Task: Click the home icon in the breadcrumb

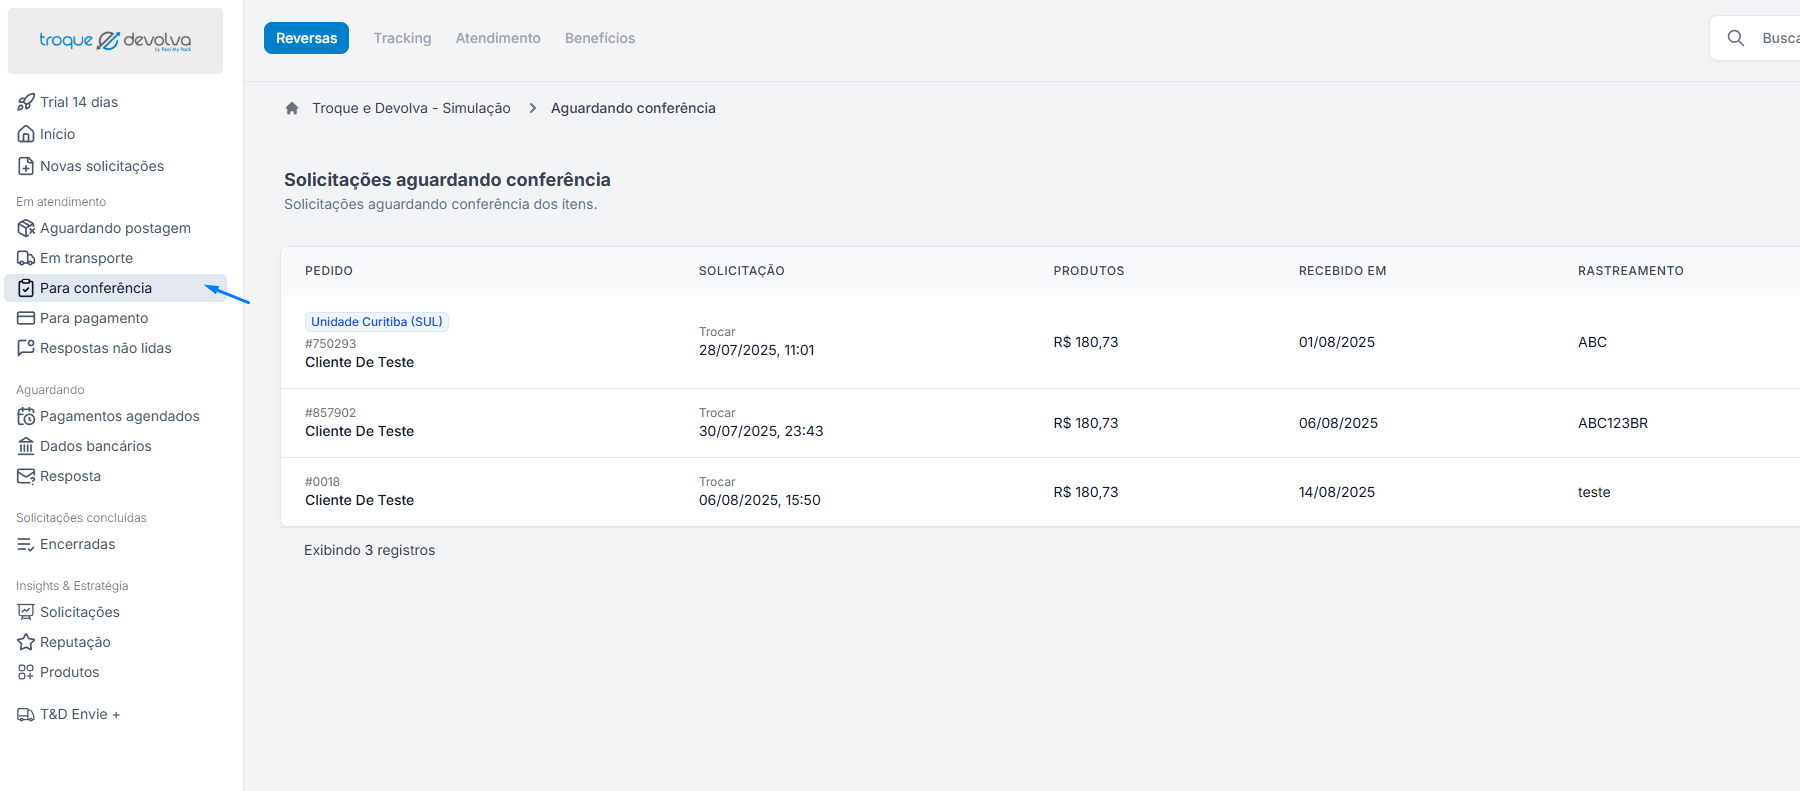Action: [x=292, y=108]
